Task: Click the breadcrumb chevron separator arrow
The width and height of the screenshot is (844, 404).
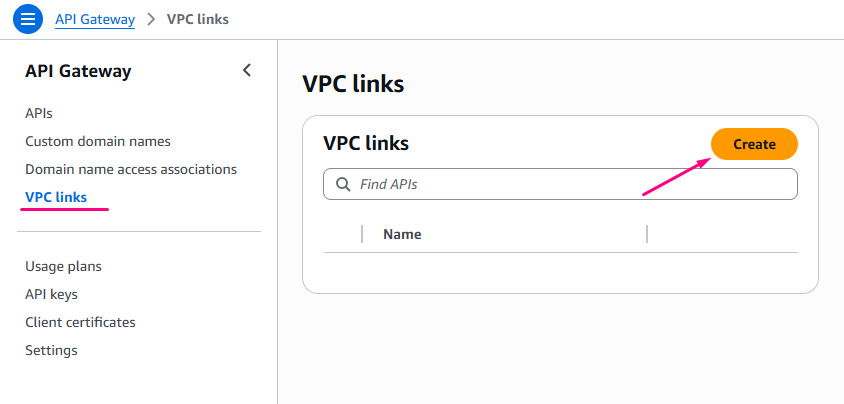Action: [x=151, y=19]
